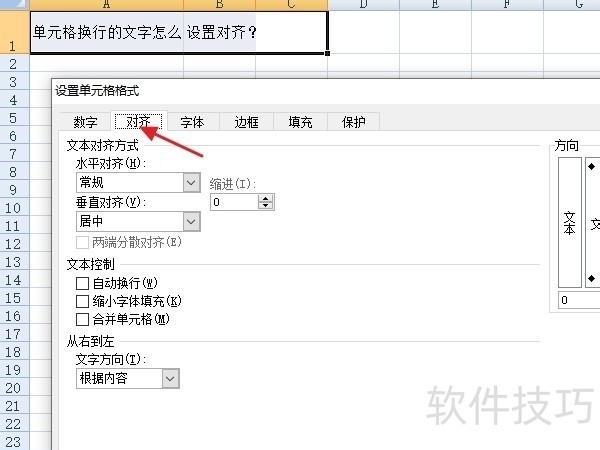The image size is (600, 450).
Task: Click empty cell D1
Action: [x=364, y=33]
